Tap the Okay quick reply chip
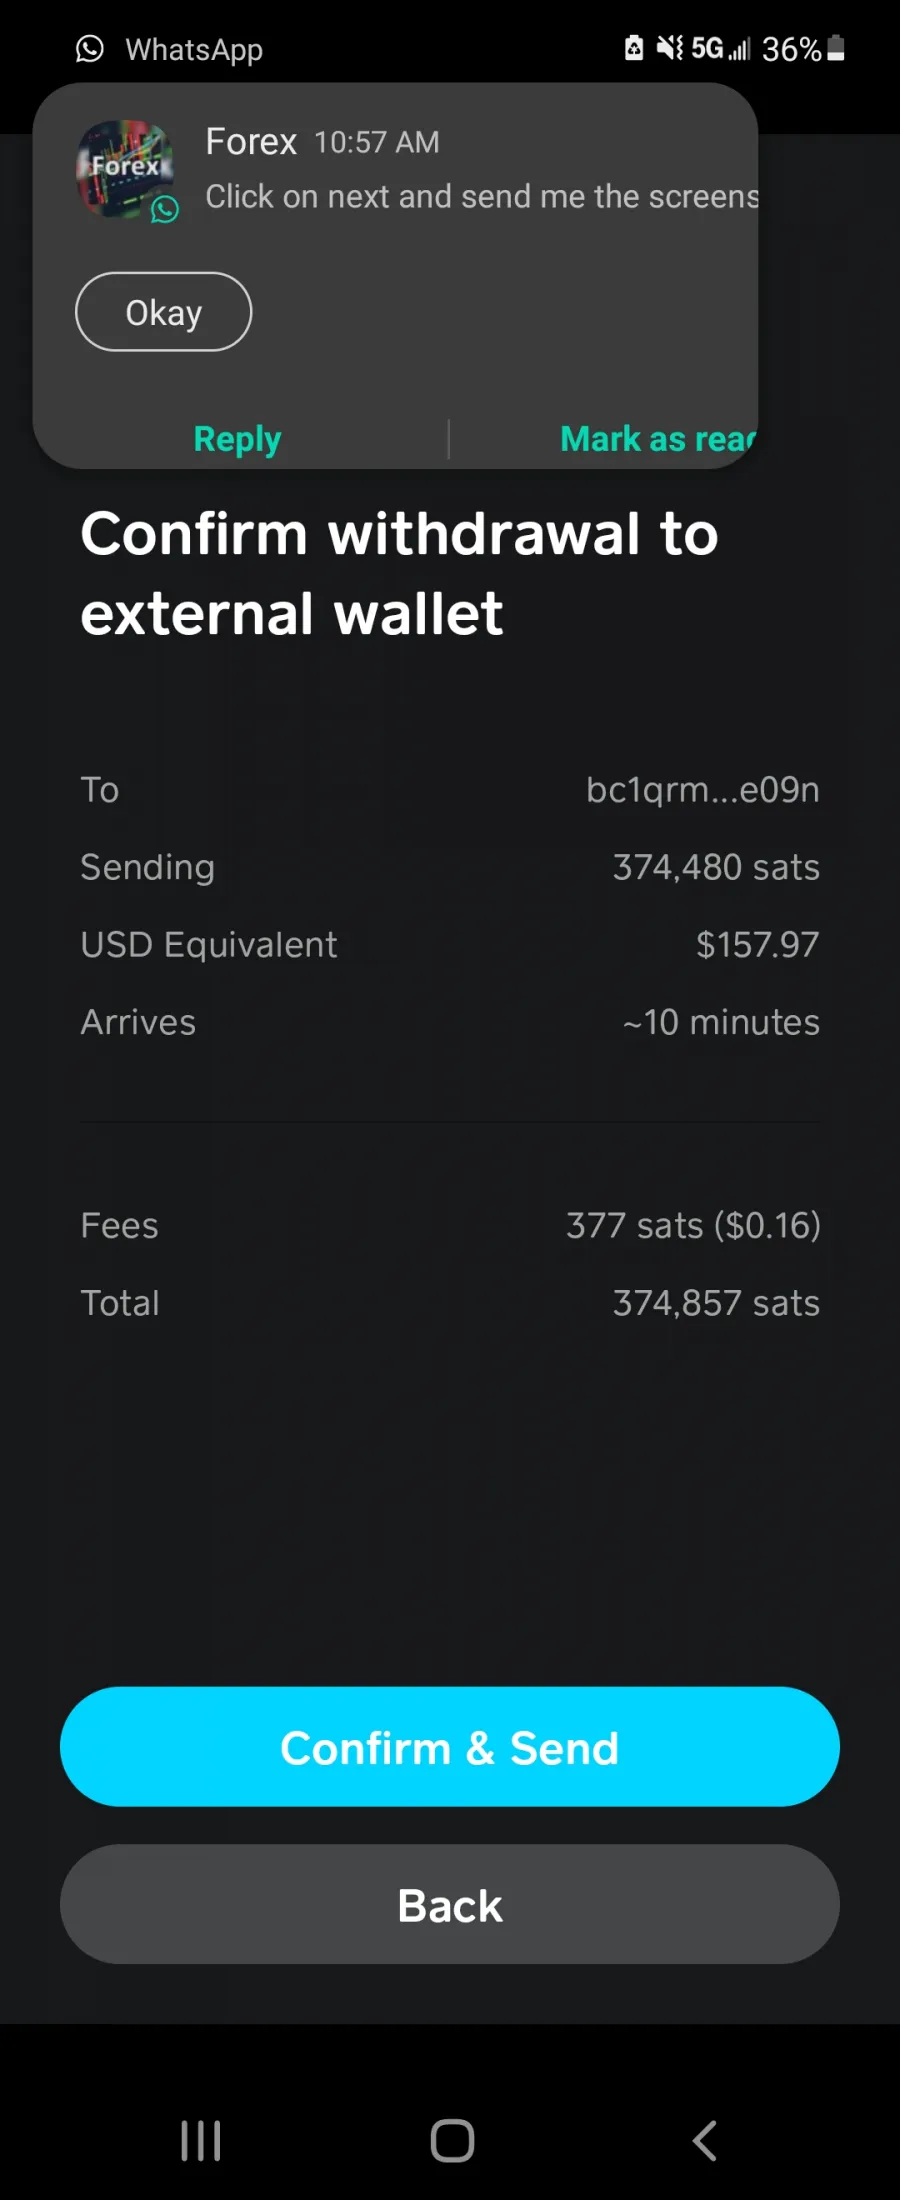 coord(164,312)
